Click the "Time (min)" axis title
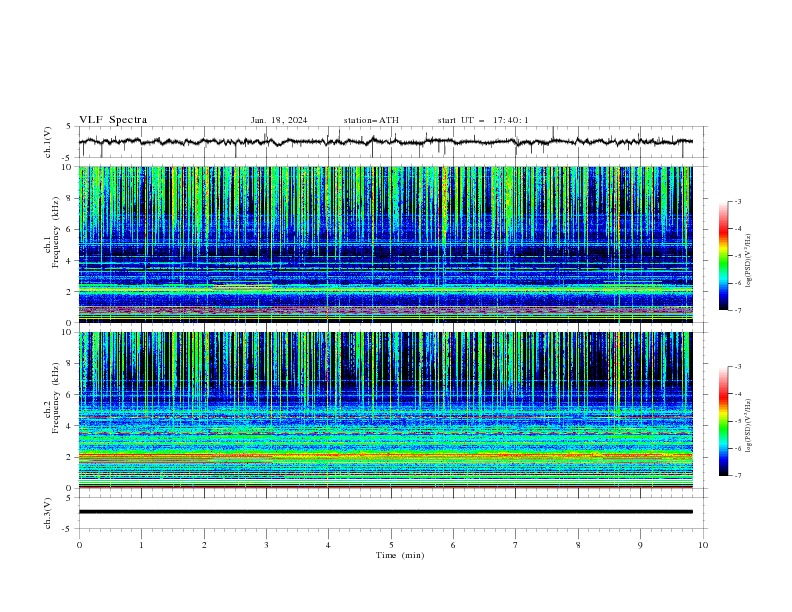 (400, 555)
